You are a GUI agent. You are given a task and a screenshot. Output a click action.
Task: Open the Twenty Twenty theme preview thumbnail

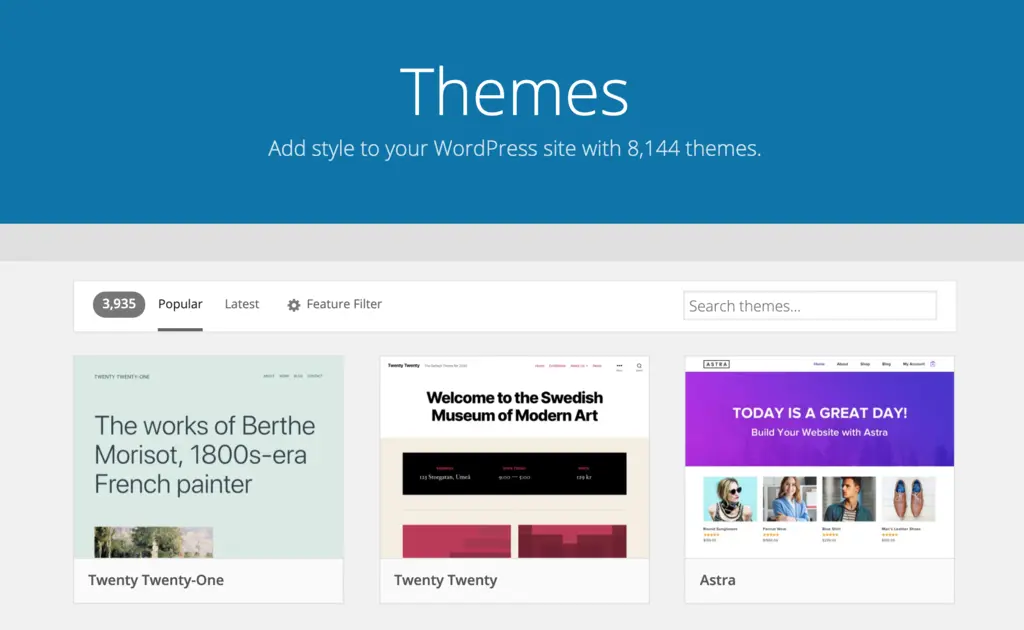tap(515, 457)
